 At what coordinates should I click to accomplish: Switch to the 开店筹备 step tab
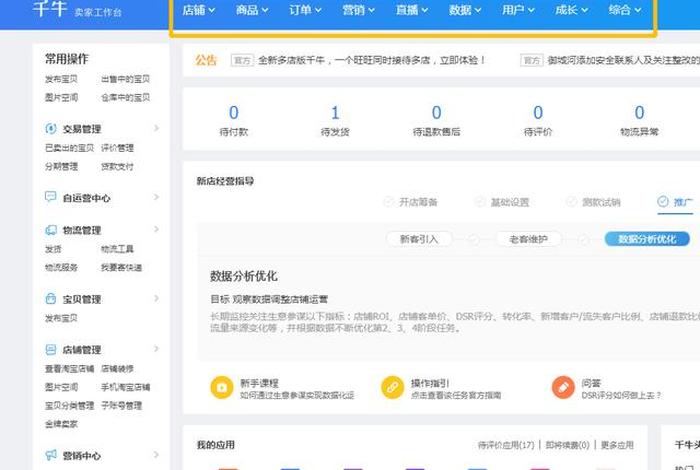click(x=411, y=202)
